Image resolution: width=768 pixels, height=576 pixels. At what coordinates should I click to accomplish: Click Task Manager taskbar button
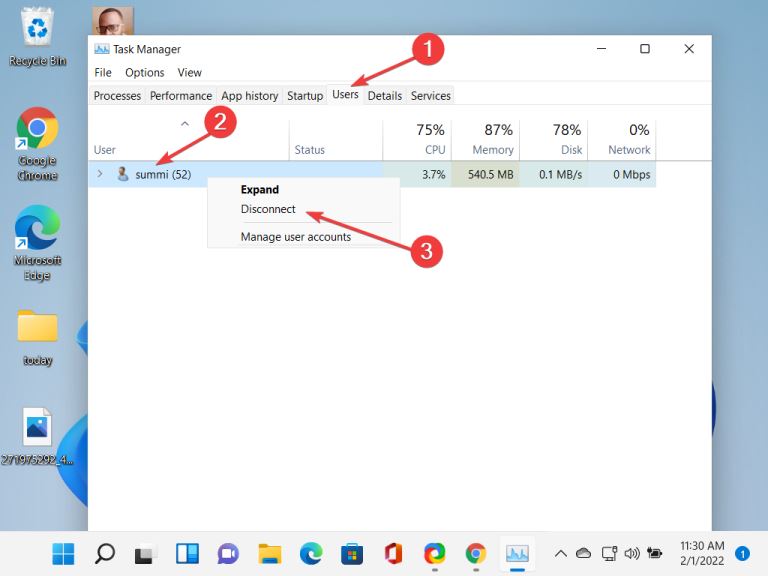pyautogui.click(x=517, y=553)
